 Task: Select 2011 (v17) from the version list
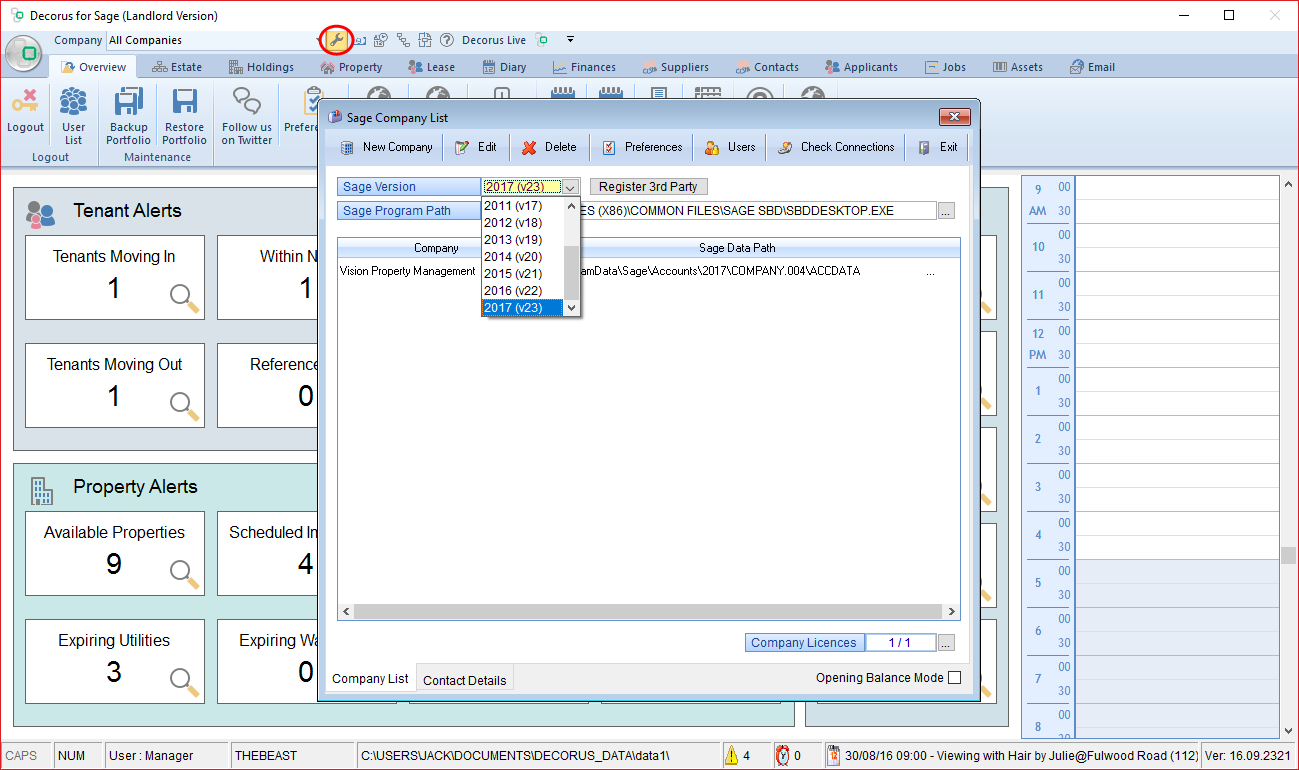pos(523,206)
